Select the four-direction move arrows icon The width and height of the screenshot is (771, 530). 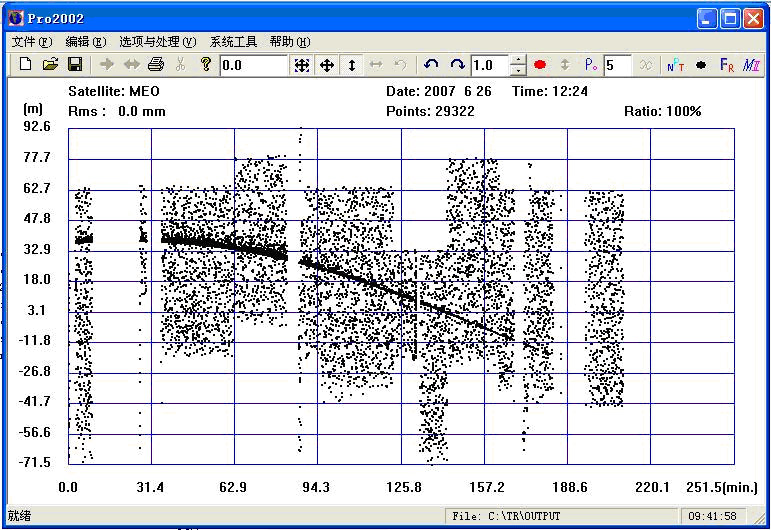tap(327, 65)
